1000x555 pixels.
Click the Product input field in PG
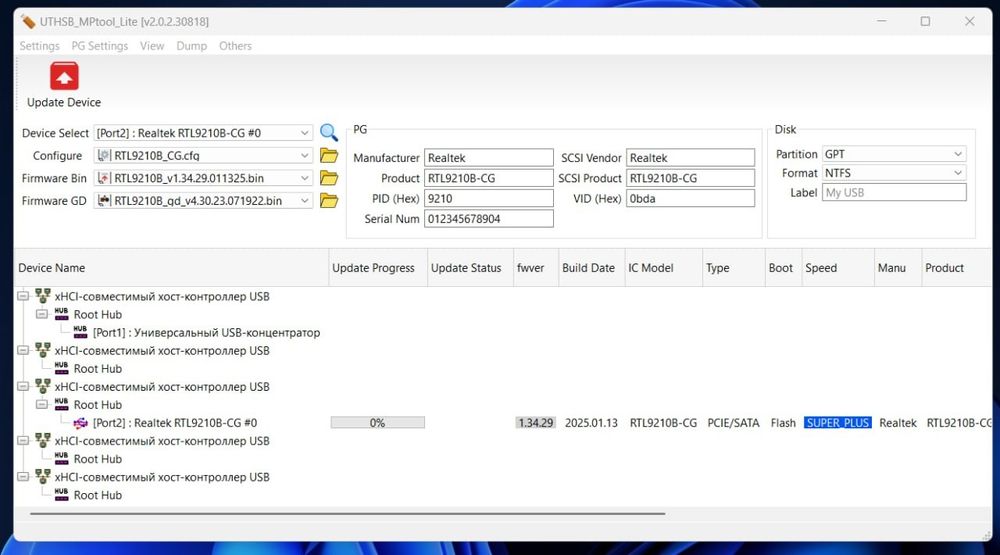click(489, 178)
